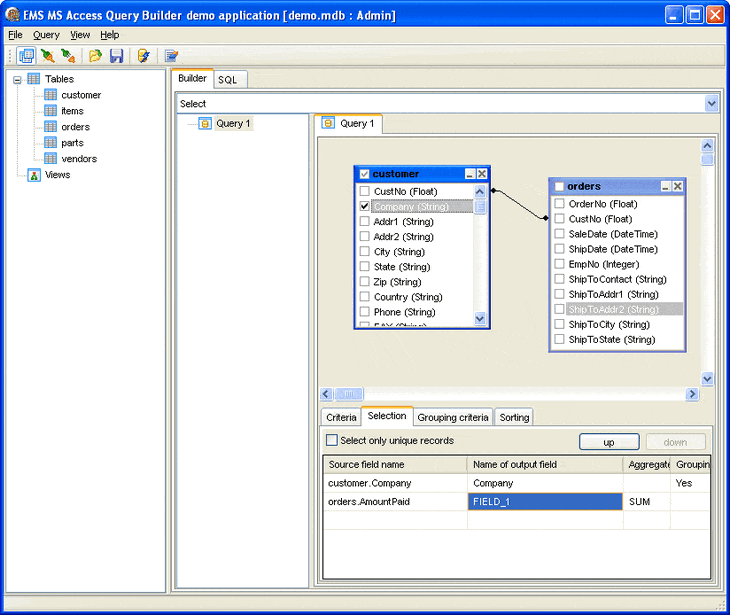Click the horizontal scrollbar thumb in diagram
This screenshot has width=730, height=615.
point(349,394)
